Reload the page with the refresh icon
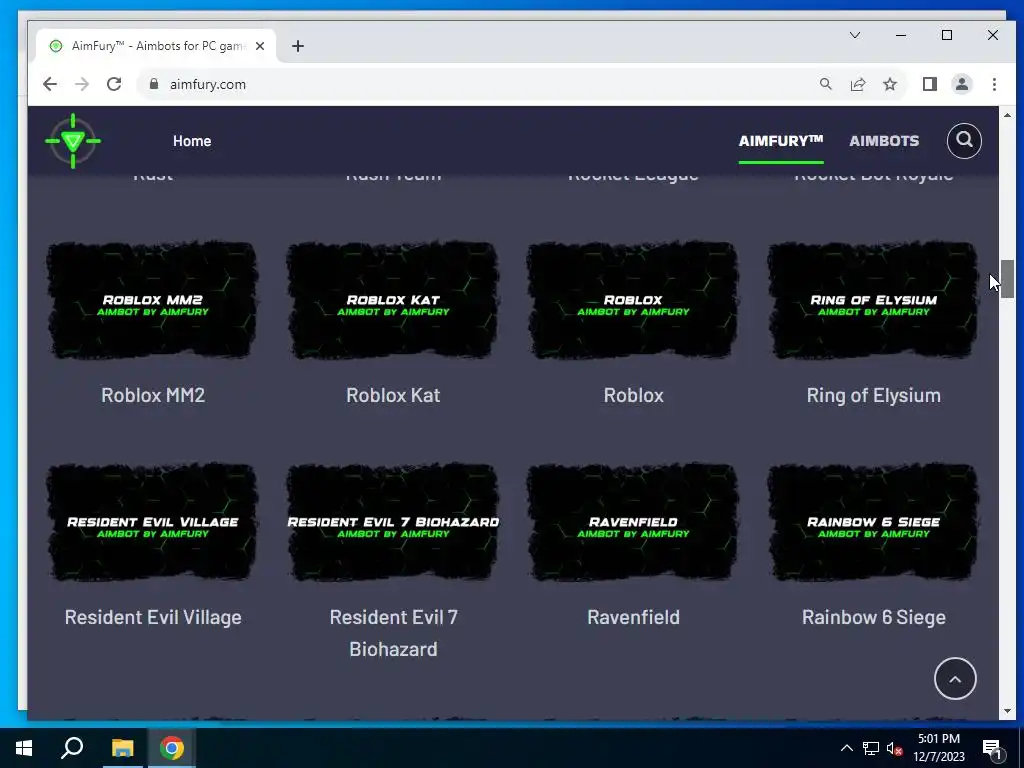 pos(114,84)
